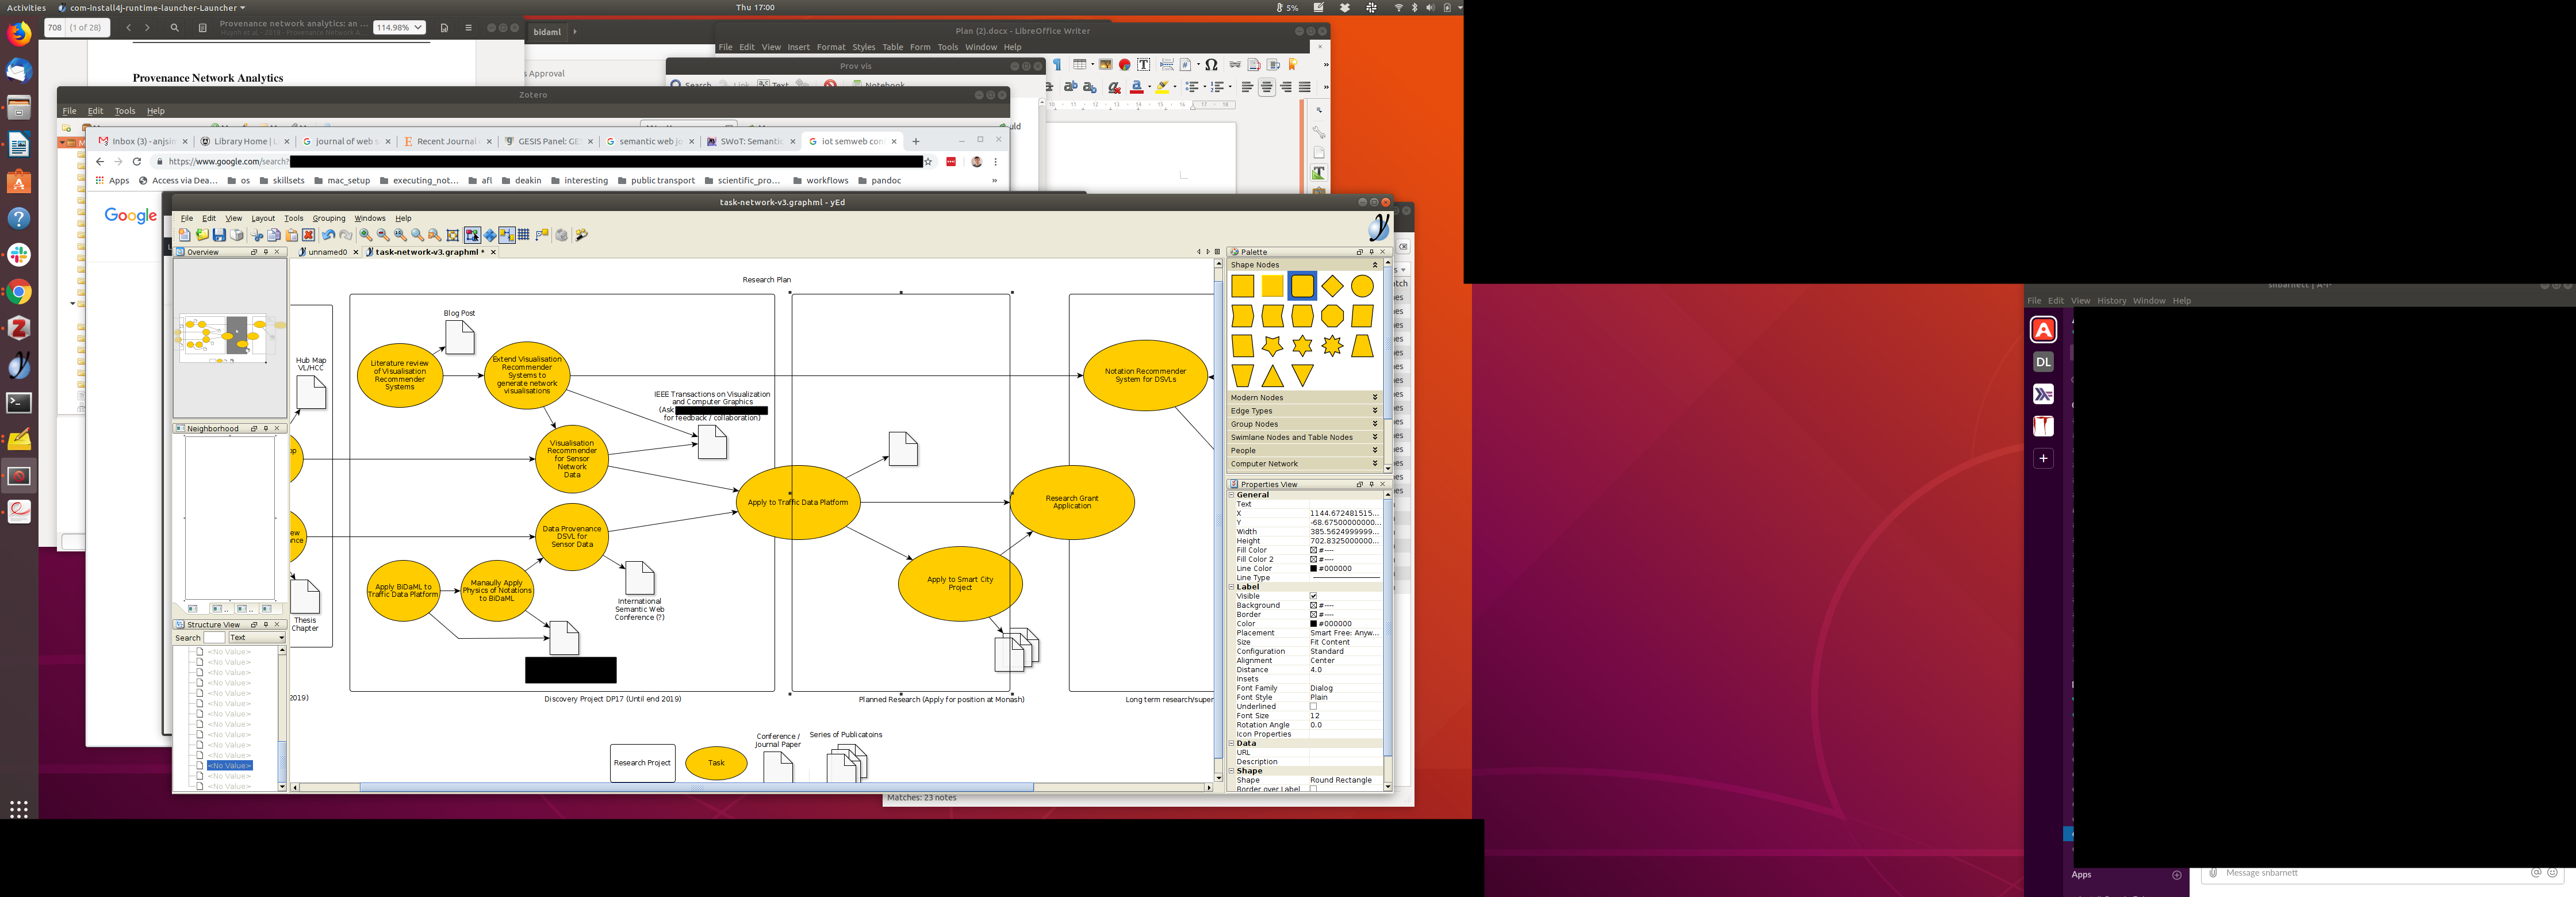
Task: Open the Layout menu in yEd
Action: point(263,218)
